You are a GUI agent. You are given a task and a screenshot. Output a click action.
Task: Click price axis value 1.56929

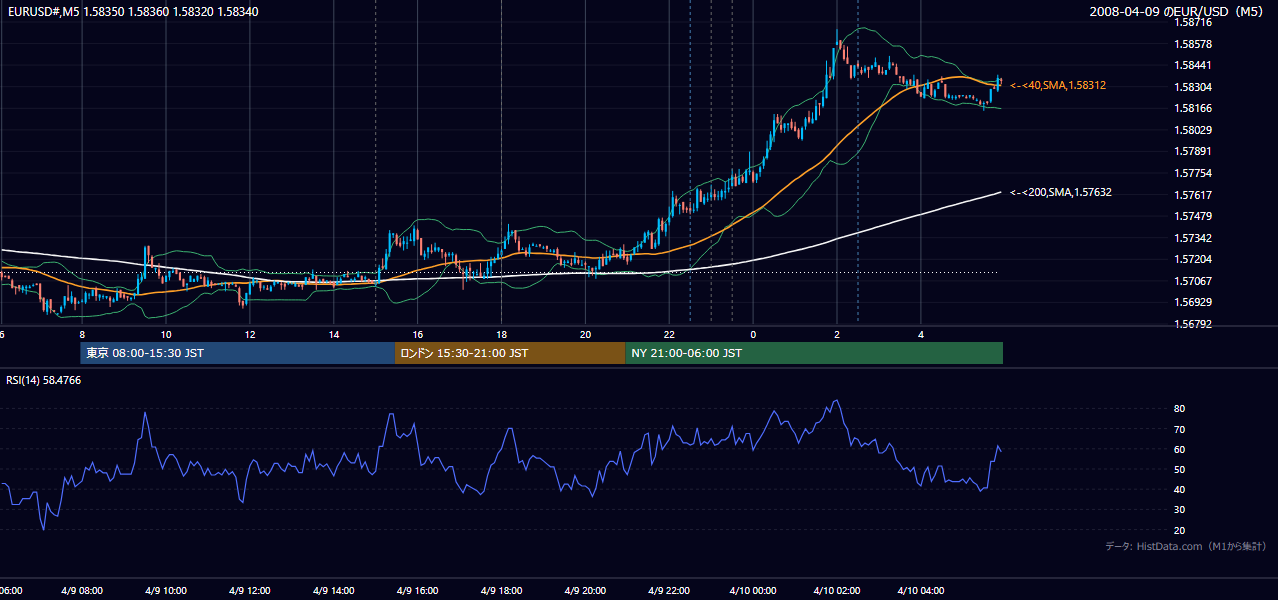coord(1194,302)
